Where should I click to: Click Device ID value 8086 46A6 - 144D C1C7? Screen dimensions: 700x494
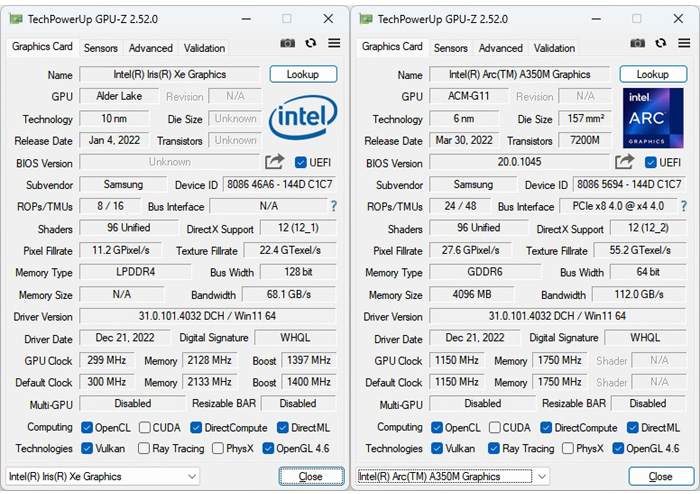pos(279,184)
